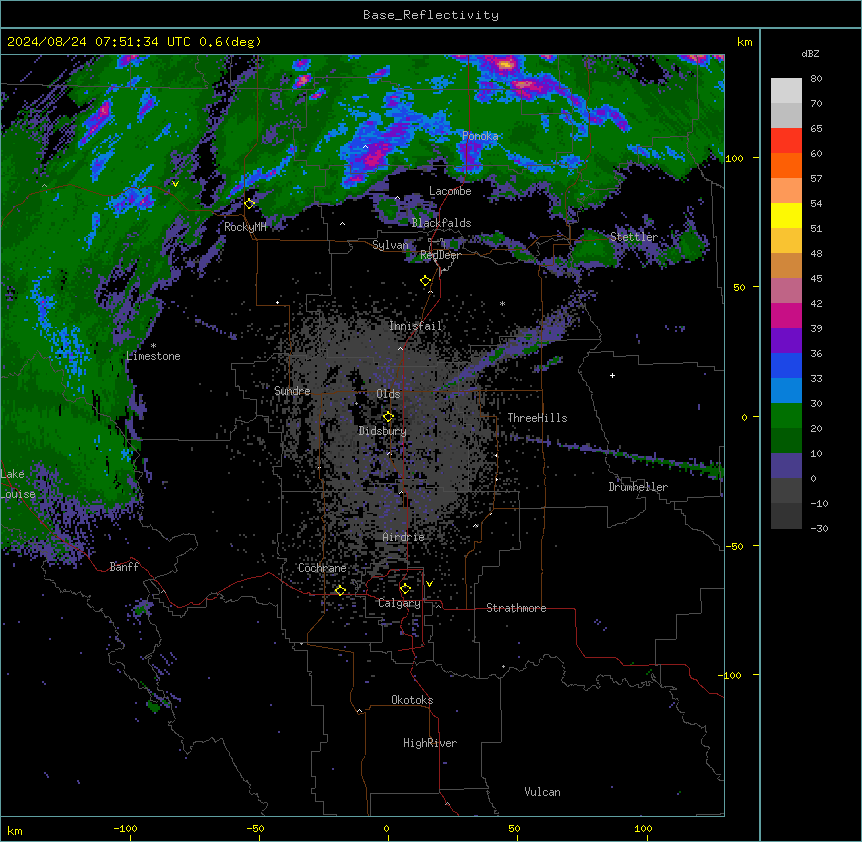The image size is (862, 842).
Task: Select the RedDeer city label
Action: click(x=440, y=255)
